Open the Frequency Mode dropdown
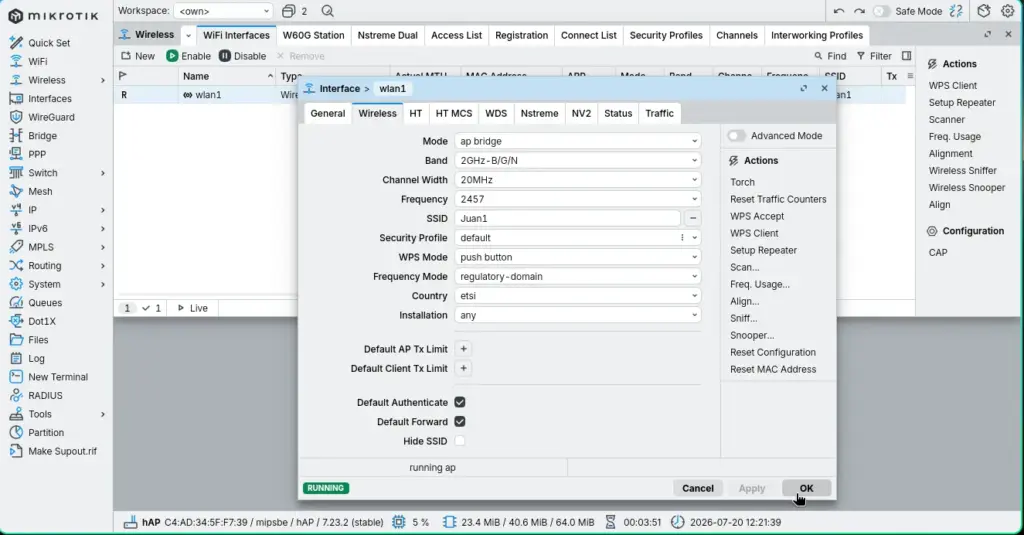This screenshot has width=1024, height=535. [578, 276]
